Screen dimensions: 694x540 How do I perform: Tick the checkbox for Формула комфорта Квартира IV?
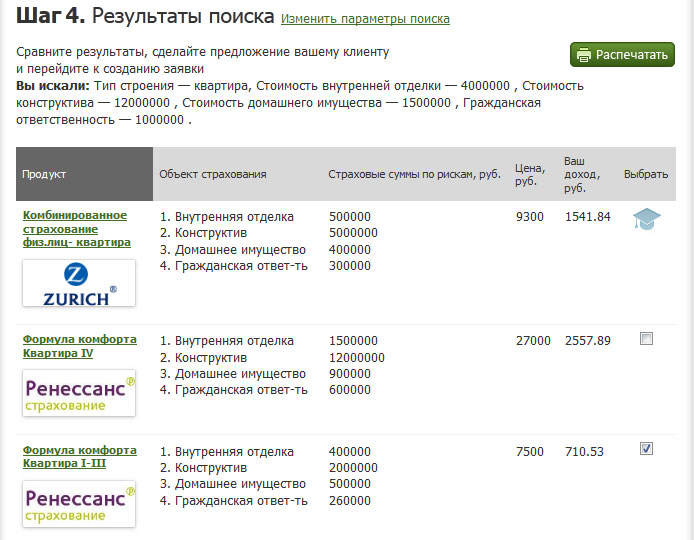[x=646, y=339]
